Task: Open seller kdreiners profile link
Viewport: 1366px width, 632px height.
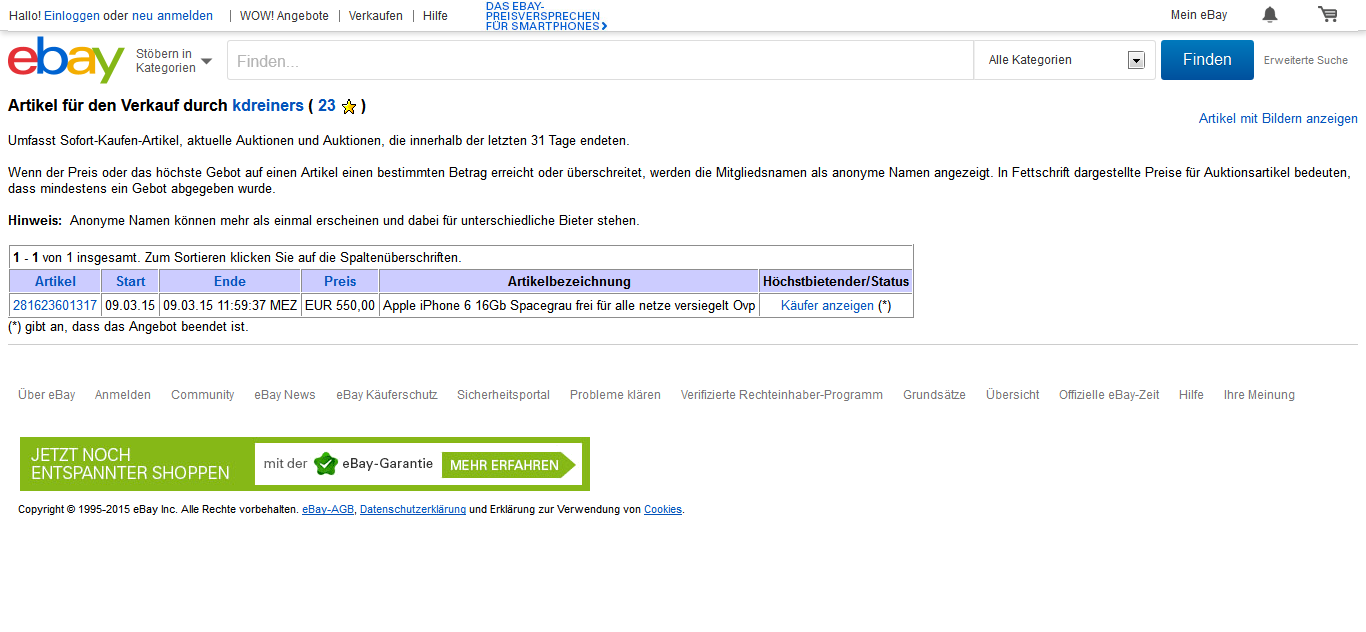Action: click(268, 105)
